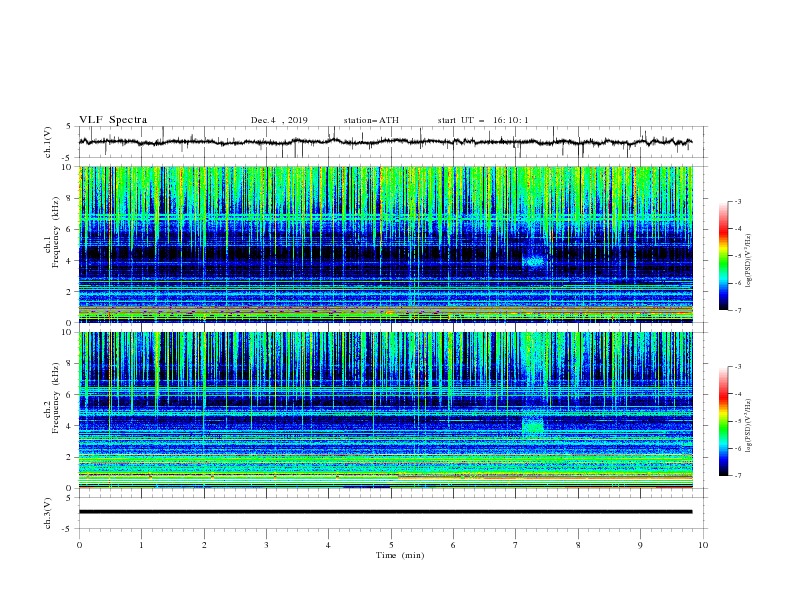Viewport: 792px width, 612px height.
Task: Click the time axis tick label "4"
Action: (328, 545)
